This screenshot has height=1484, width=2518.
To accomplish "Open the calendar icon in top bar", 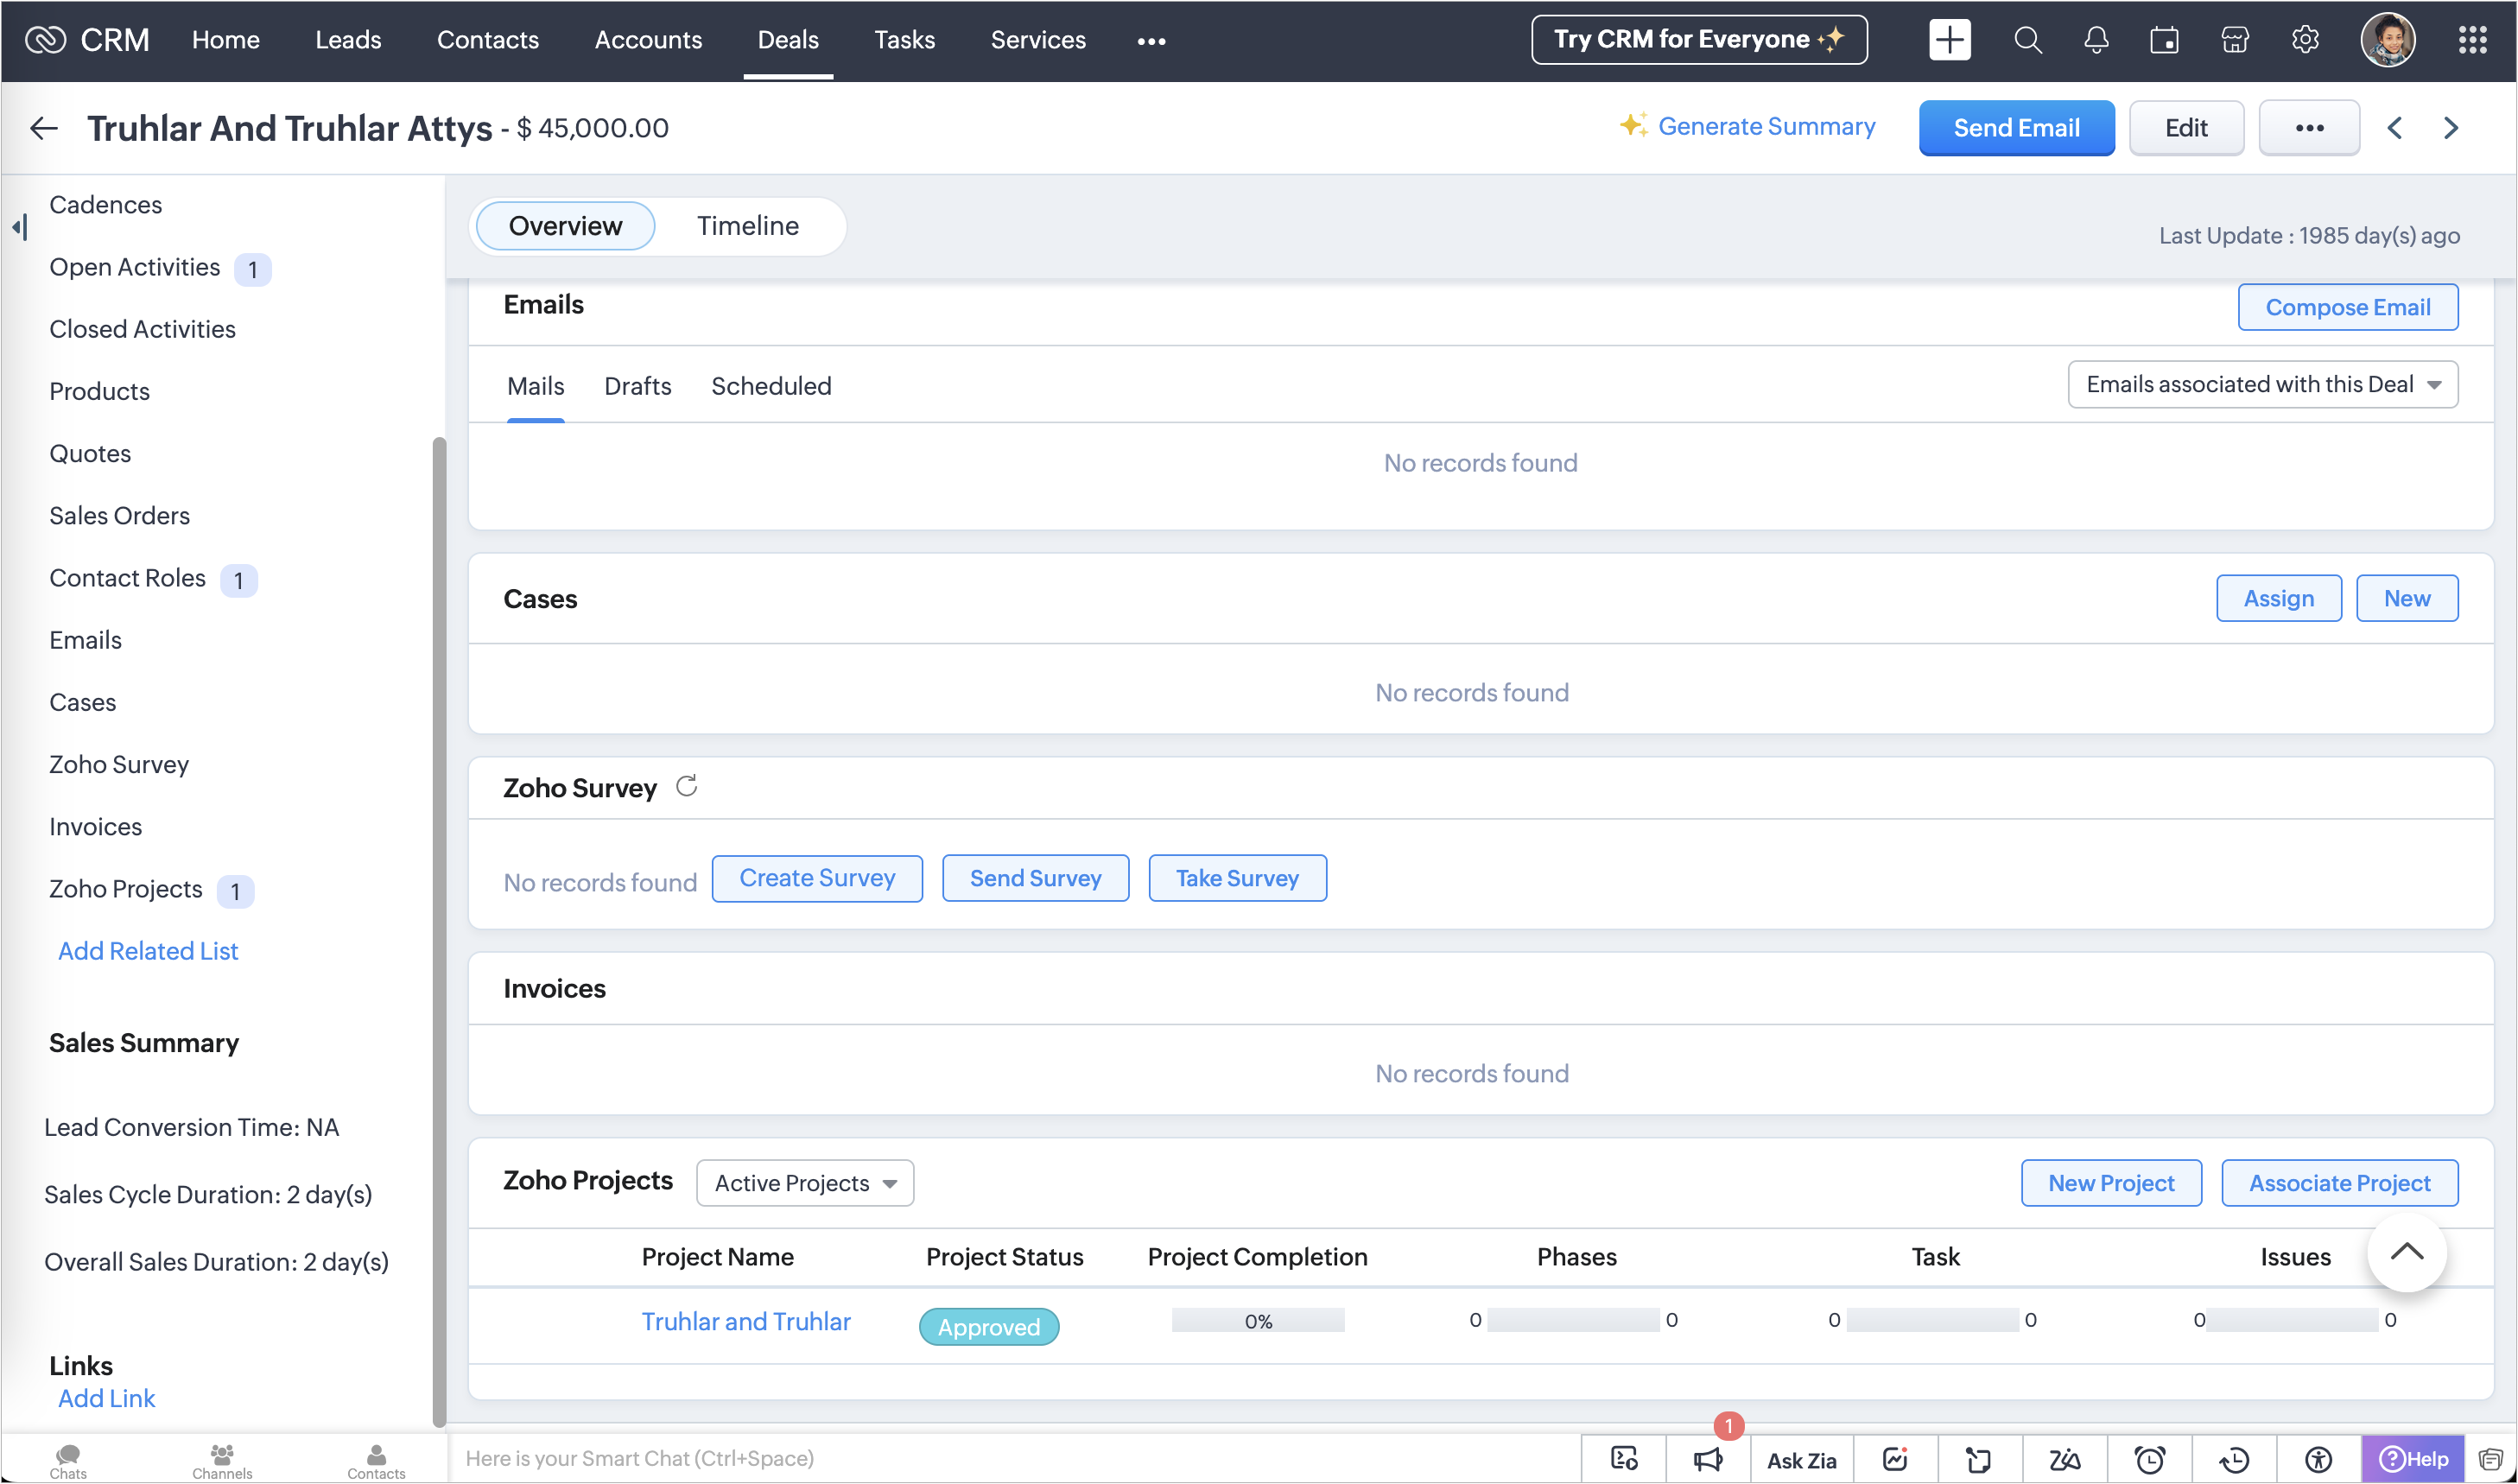I will click(2164, 40).
